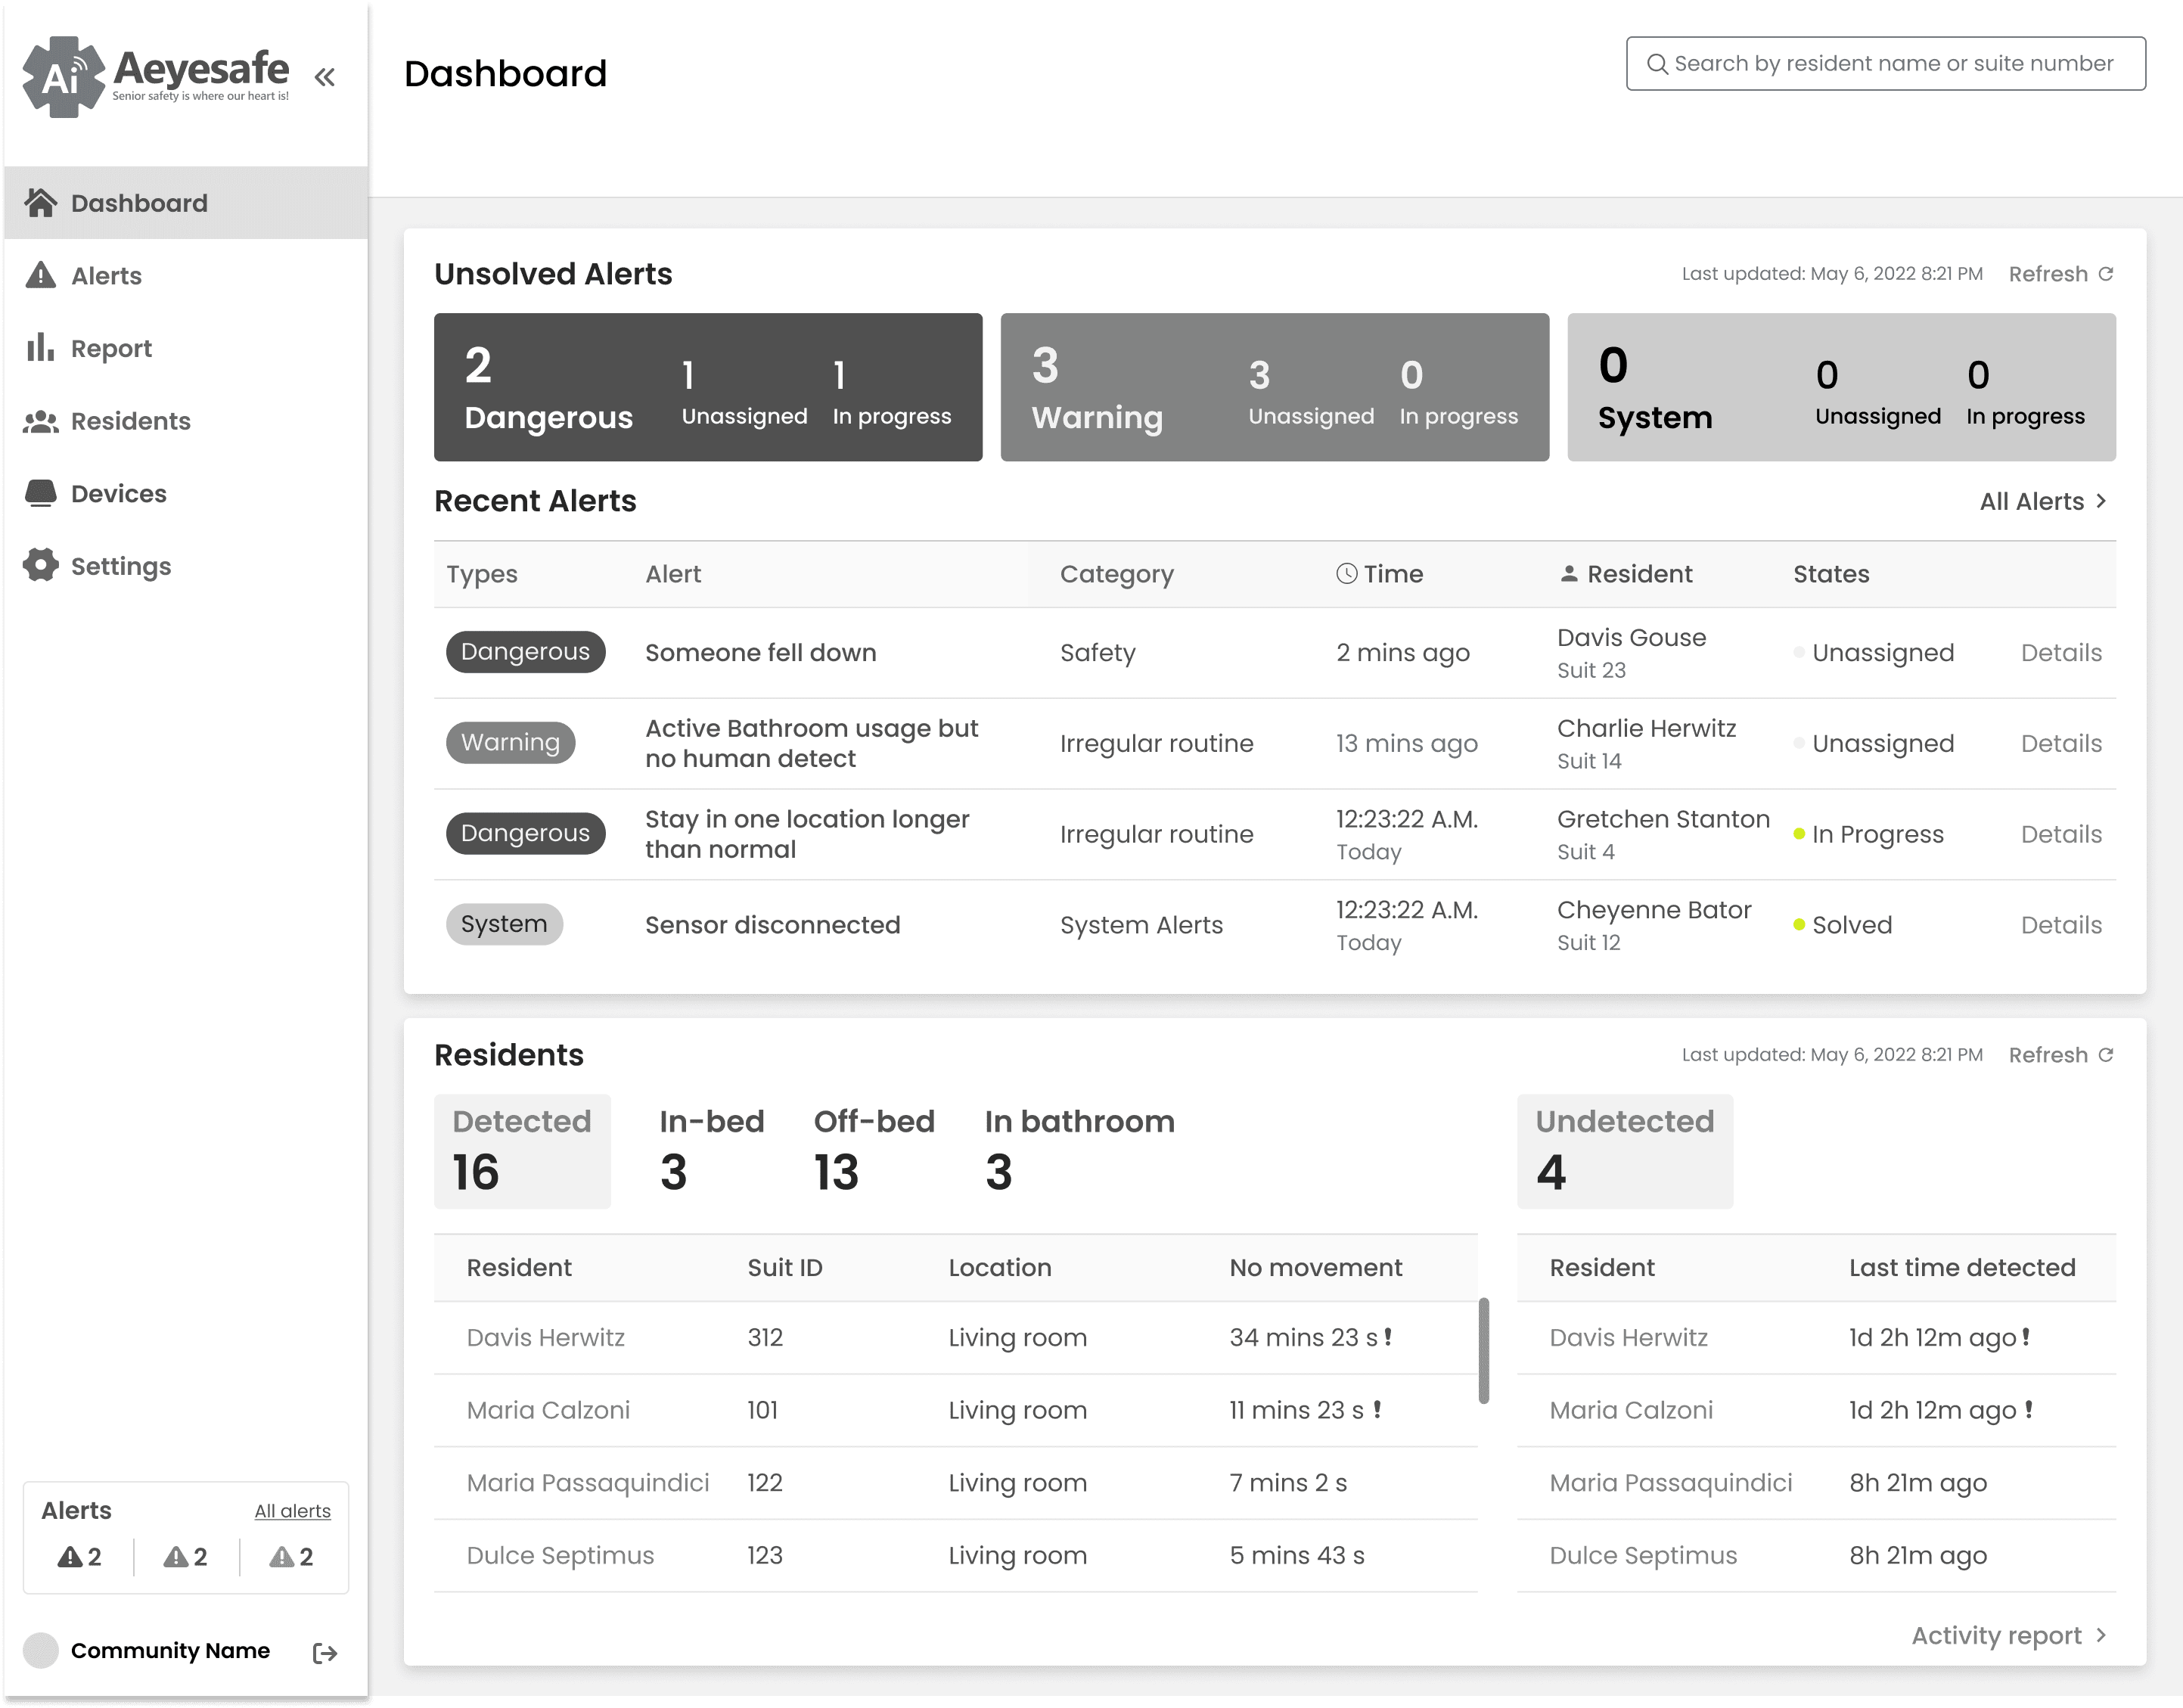
Task: Select the Off-bed residents filter
Action: [x=874, y=1151]
